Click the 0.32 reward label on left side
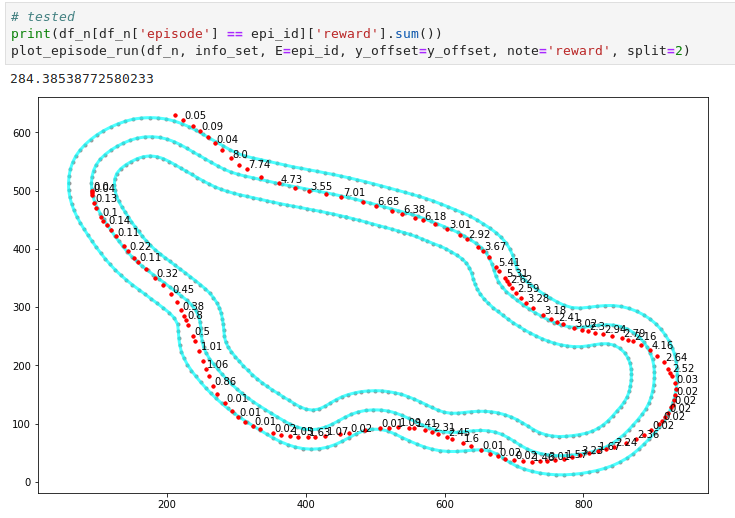This screenshot has width=735, height=518. tap(167, 274)
